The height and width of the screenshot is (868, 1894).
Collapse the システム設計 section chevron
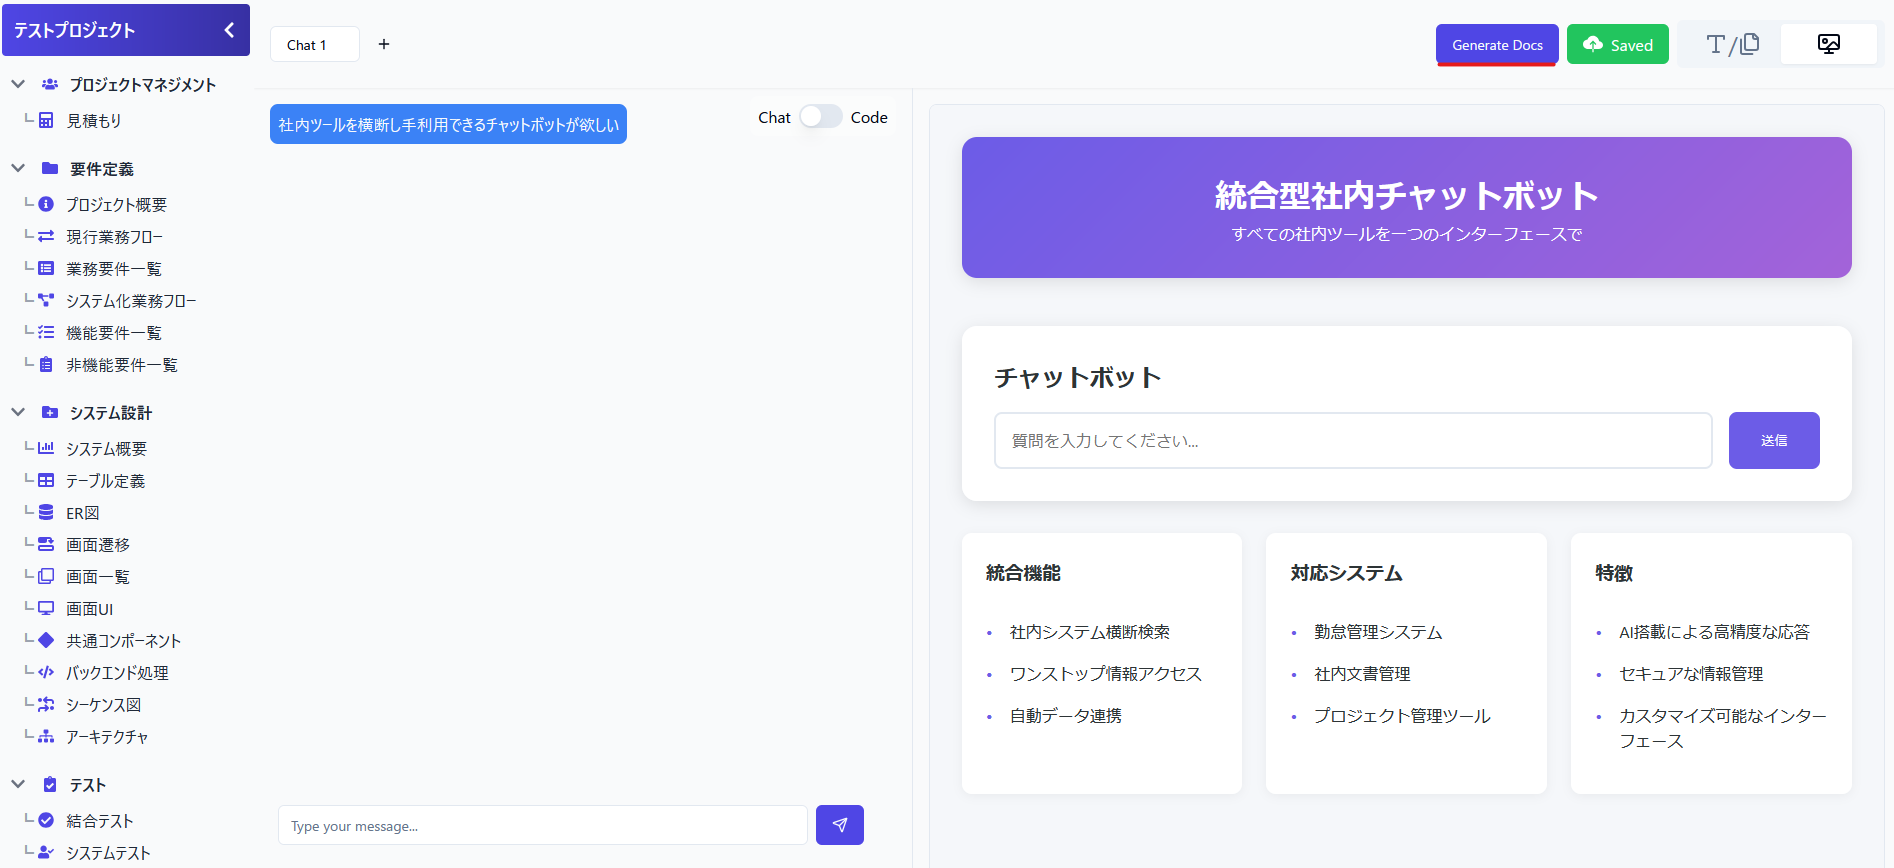(x=18, y=412)
